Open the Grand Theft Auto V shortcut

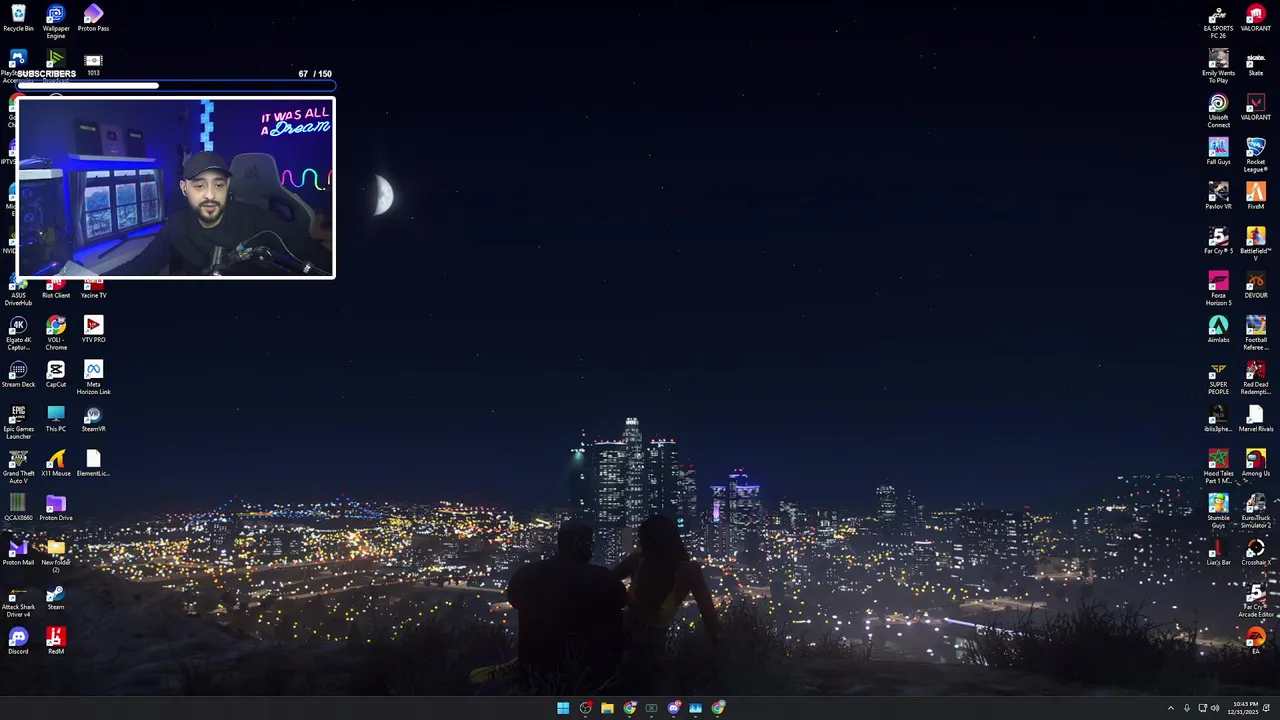18,467
